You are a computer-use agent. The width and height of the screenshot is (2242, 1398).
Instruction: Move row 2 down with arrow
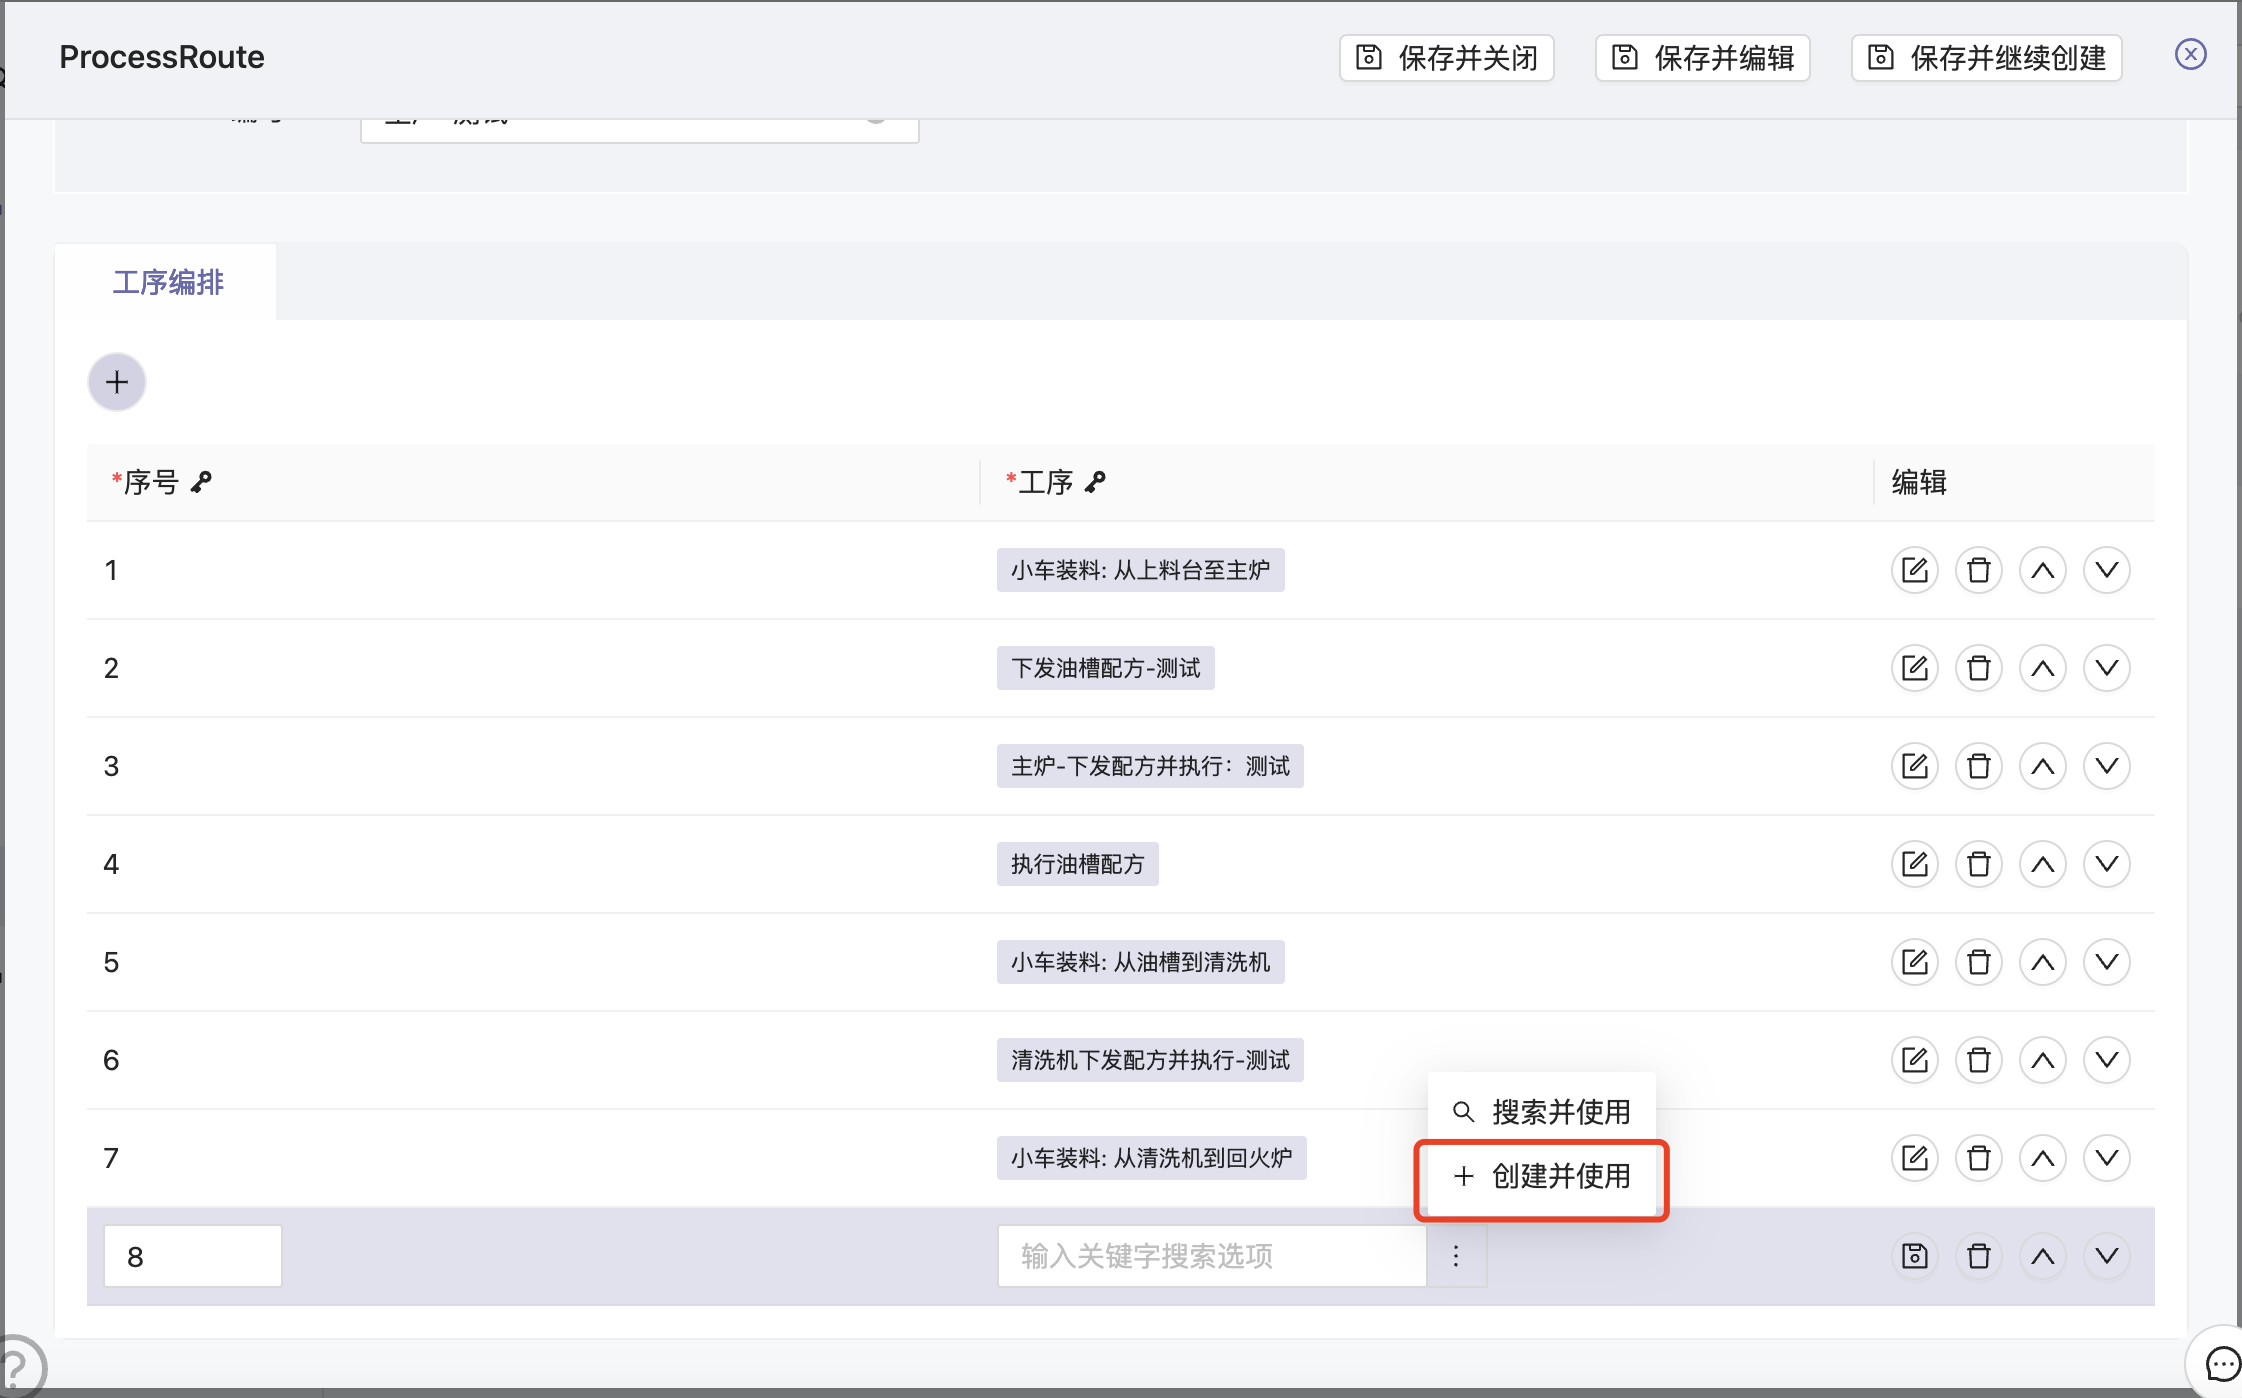tap(2106, 668)
